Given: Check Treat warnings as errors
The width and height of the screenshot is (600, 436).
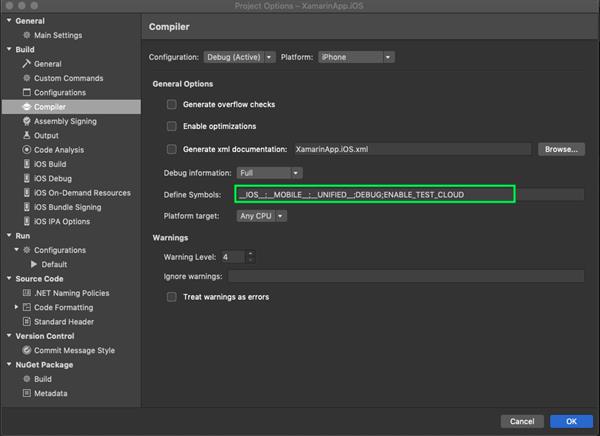Looking at the screenshot, I should point(172,297).
